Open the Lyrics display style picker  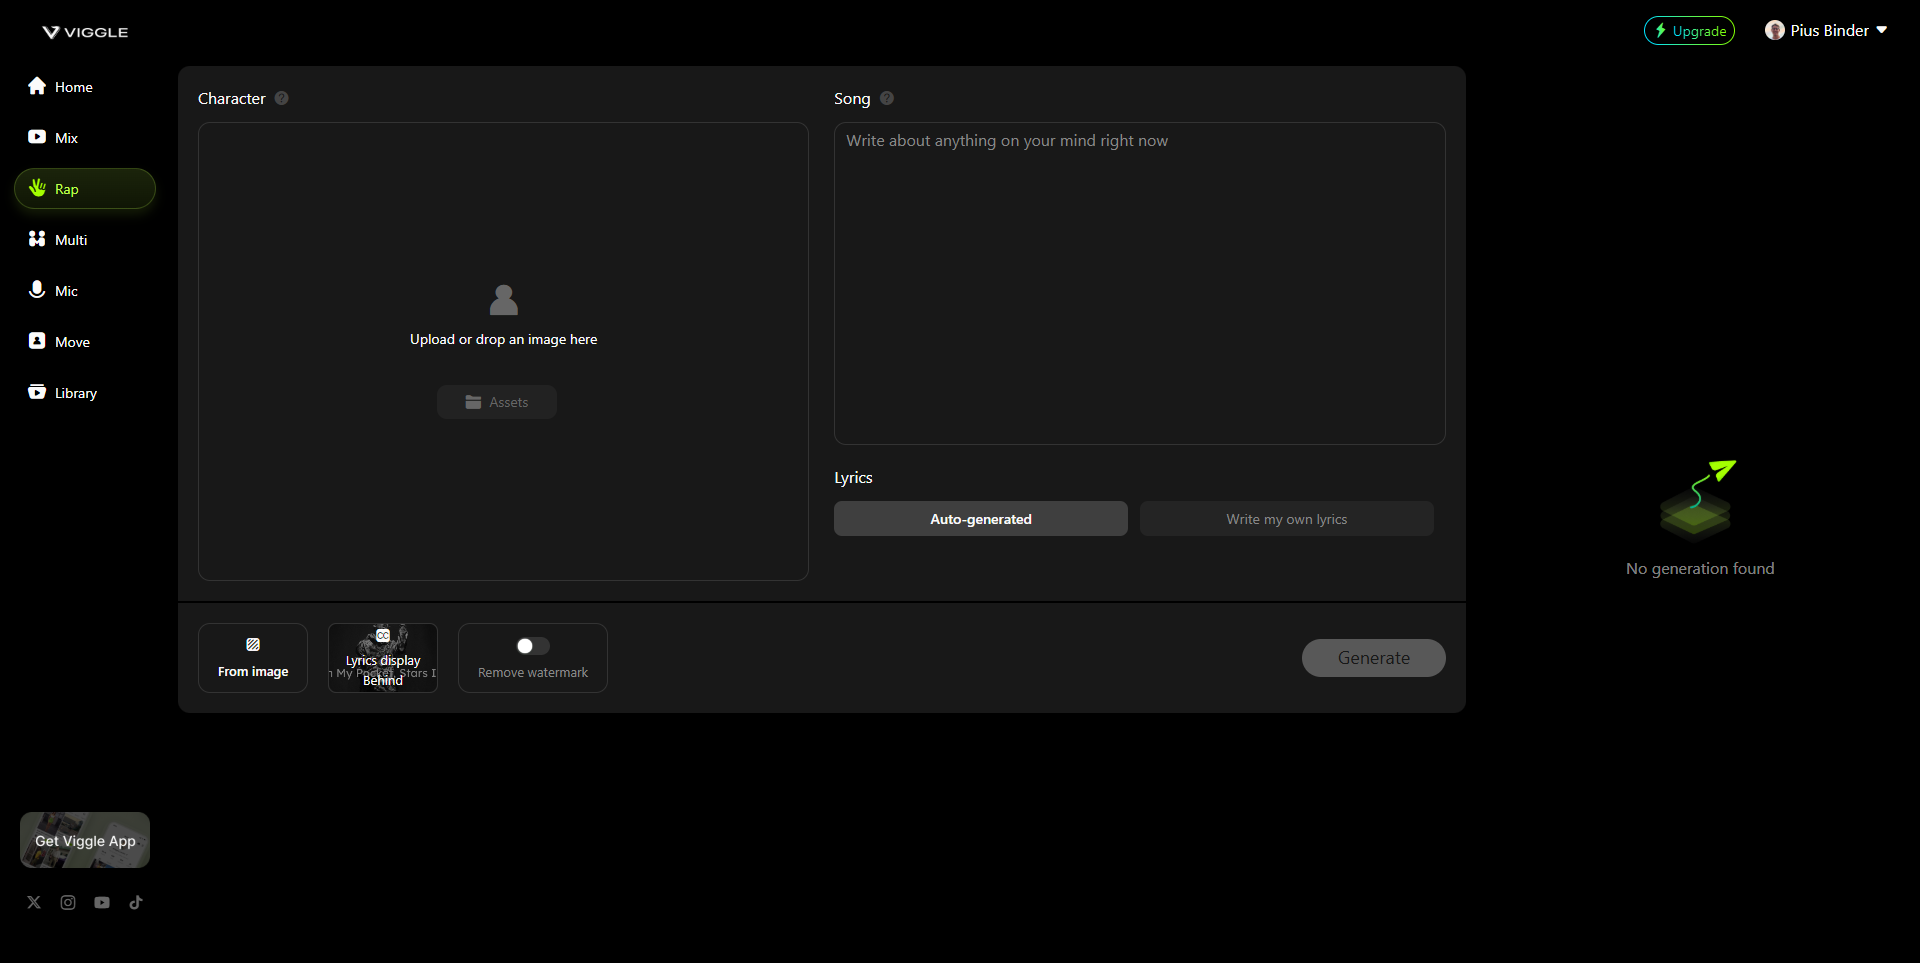click(x=383, y=658)
